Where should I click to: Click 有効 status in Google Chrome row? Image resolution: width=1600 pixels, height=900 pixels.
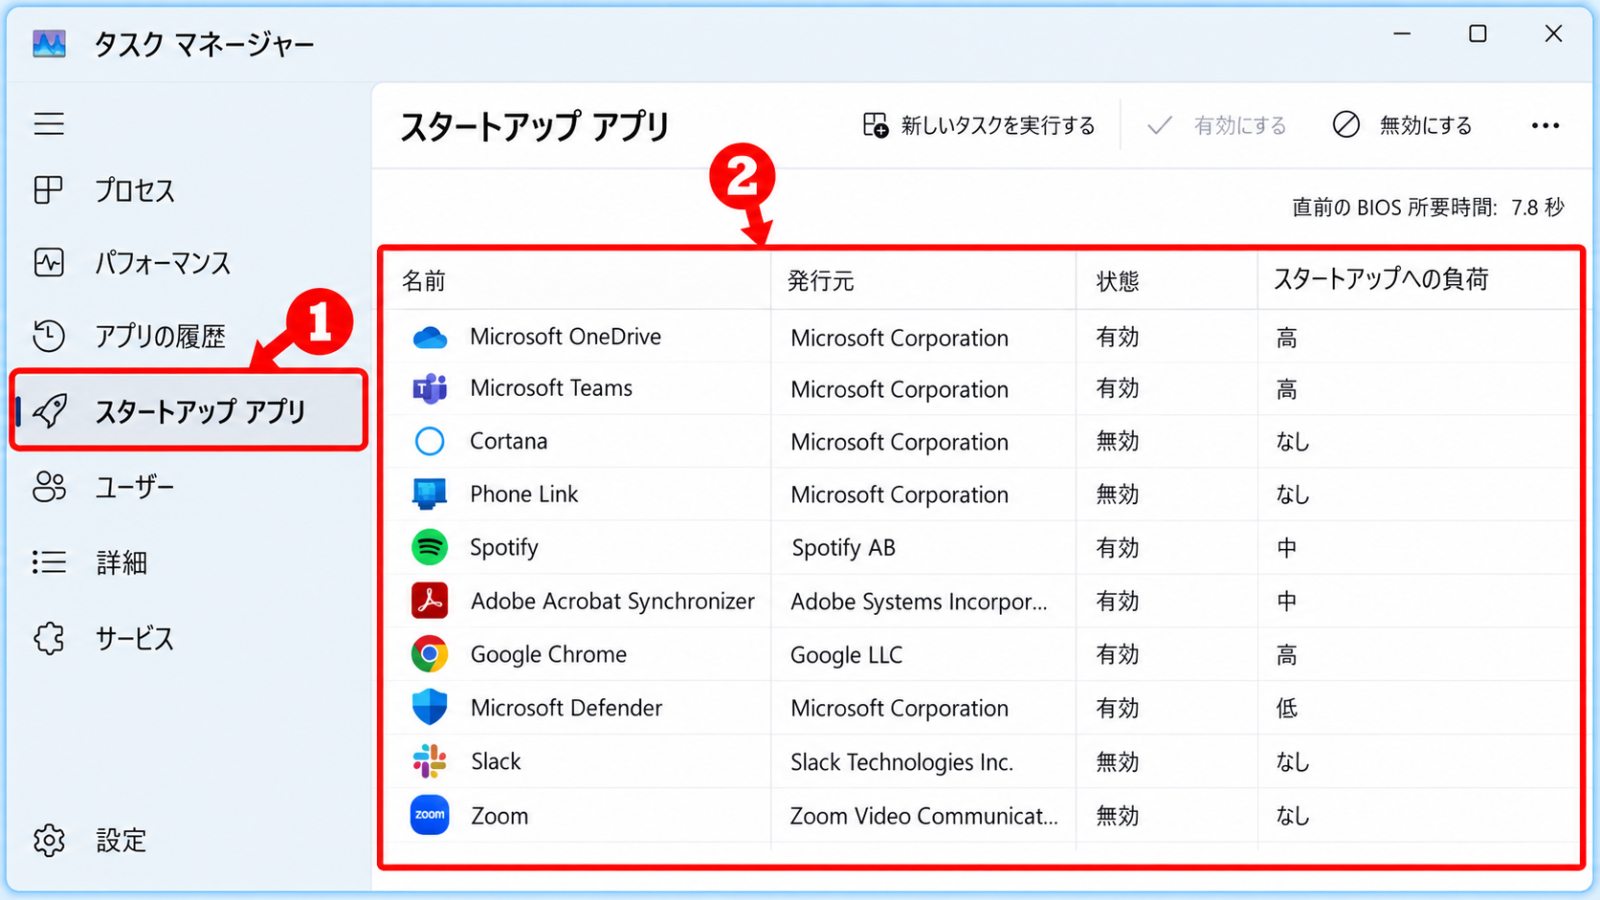[1118, 654]
